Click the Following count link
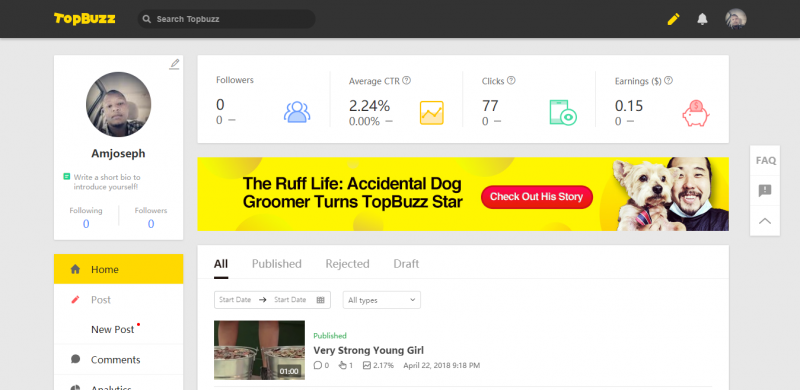This screenshot has width=800, height=390. 86,224
